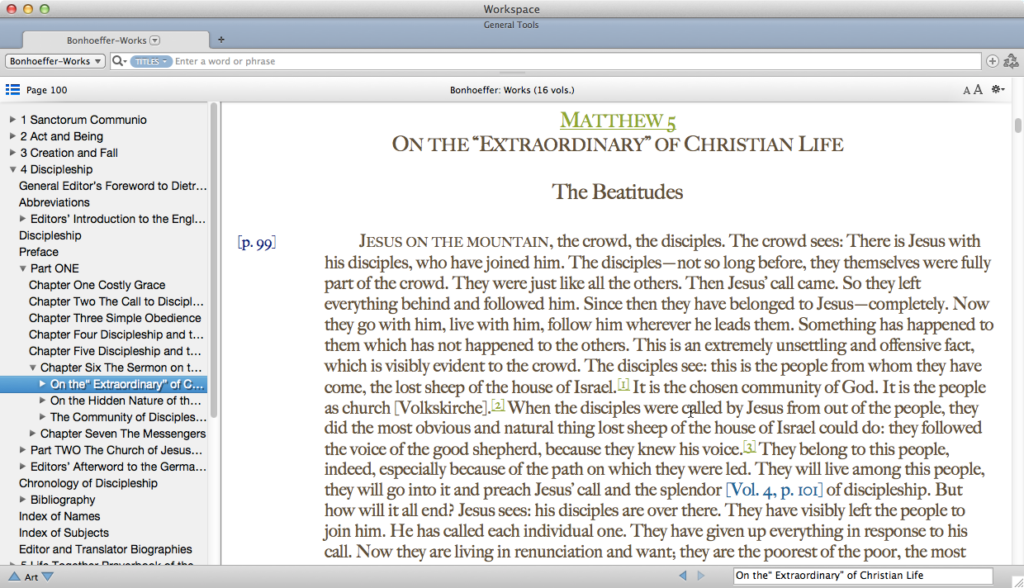1024x588 pixels.
Task: Go to previous article with left arrow
Action: coord(682,576)
